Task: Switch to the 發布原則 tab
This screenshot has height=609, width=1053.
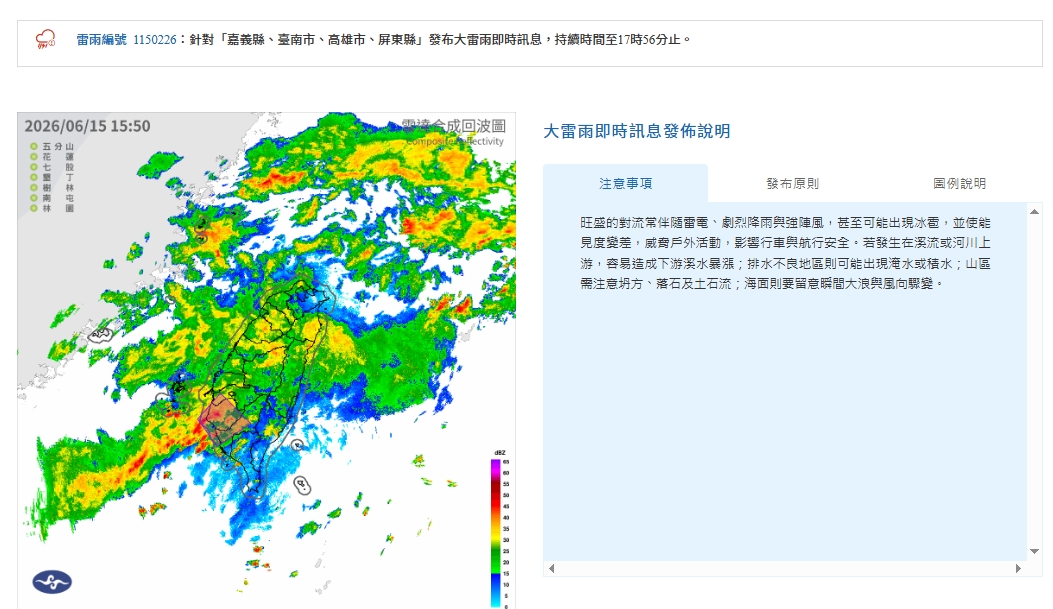Action: [792, 183]
